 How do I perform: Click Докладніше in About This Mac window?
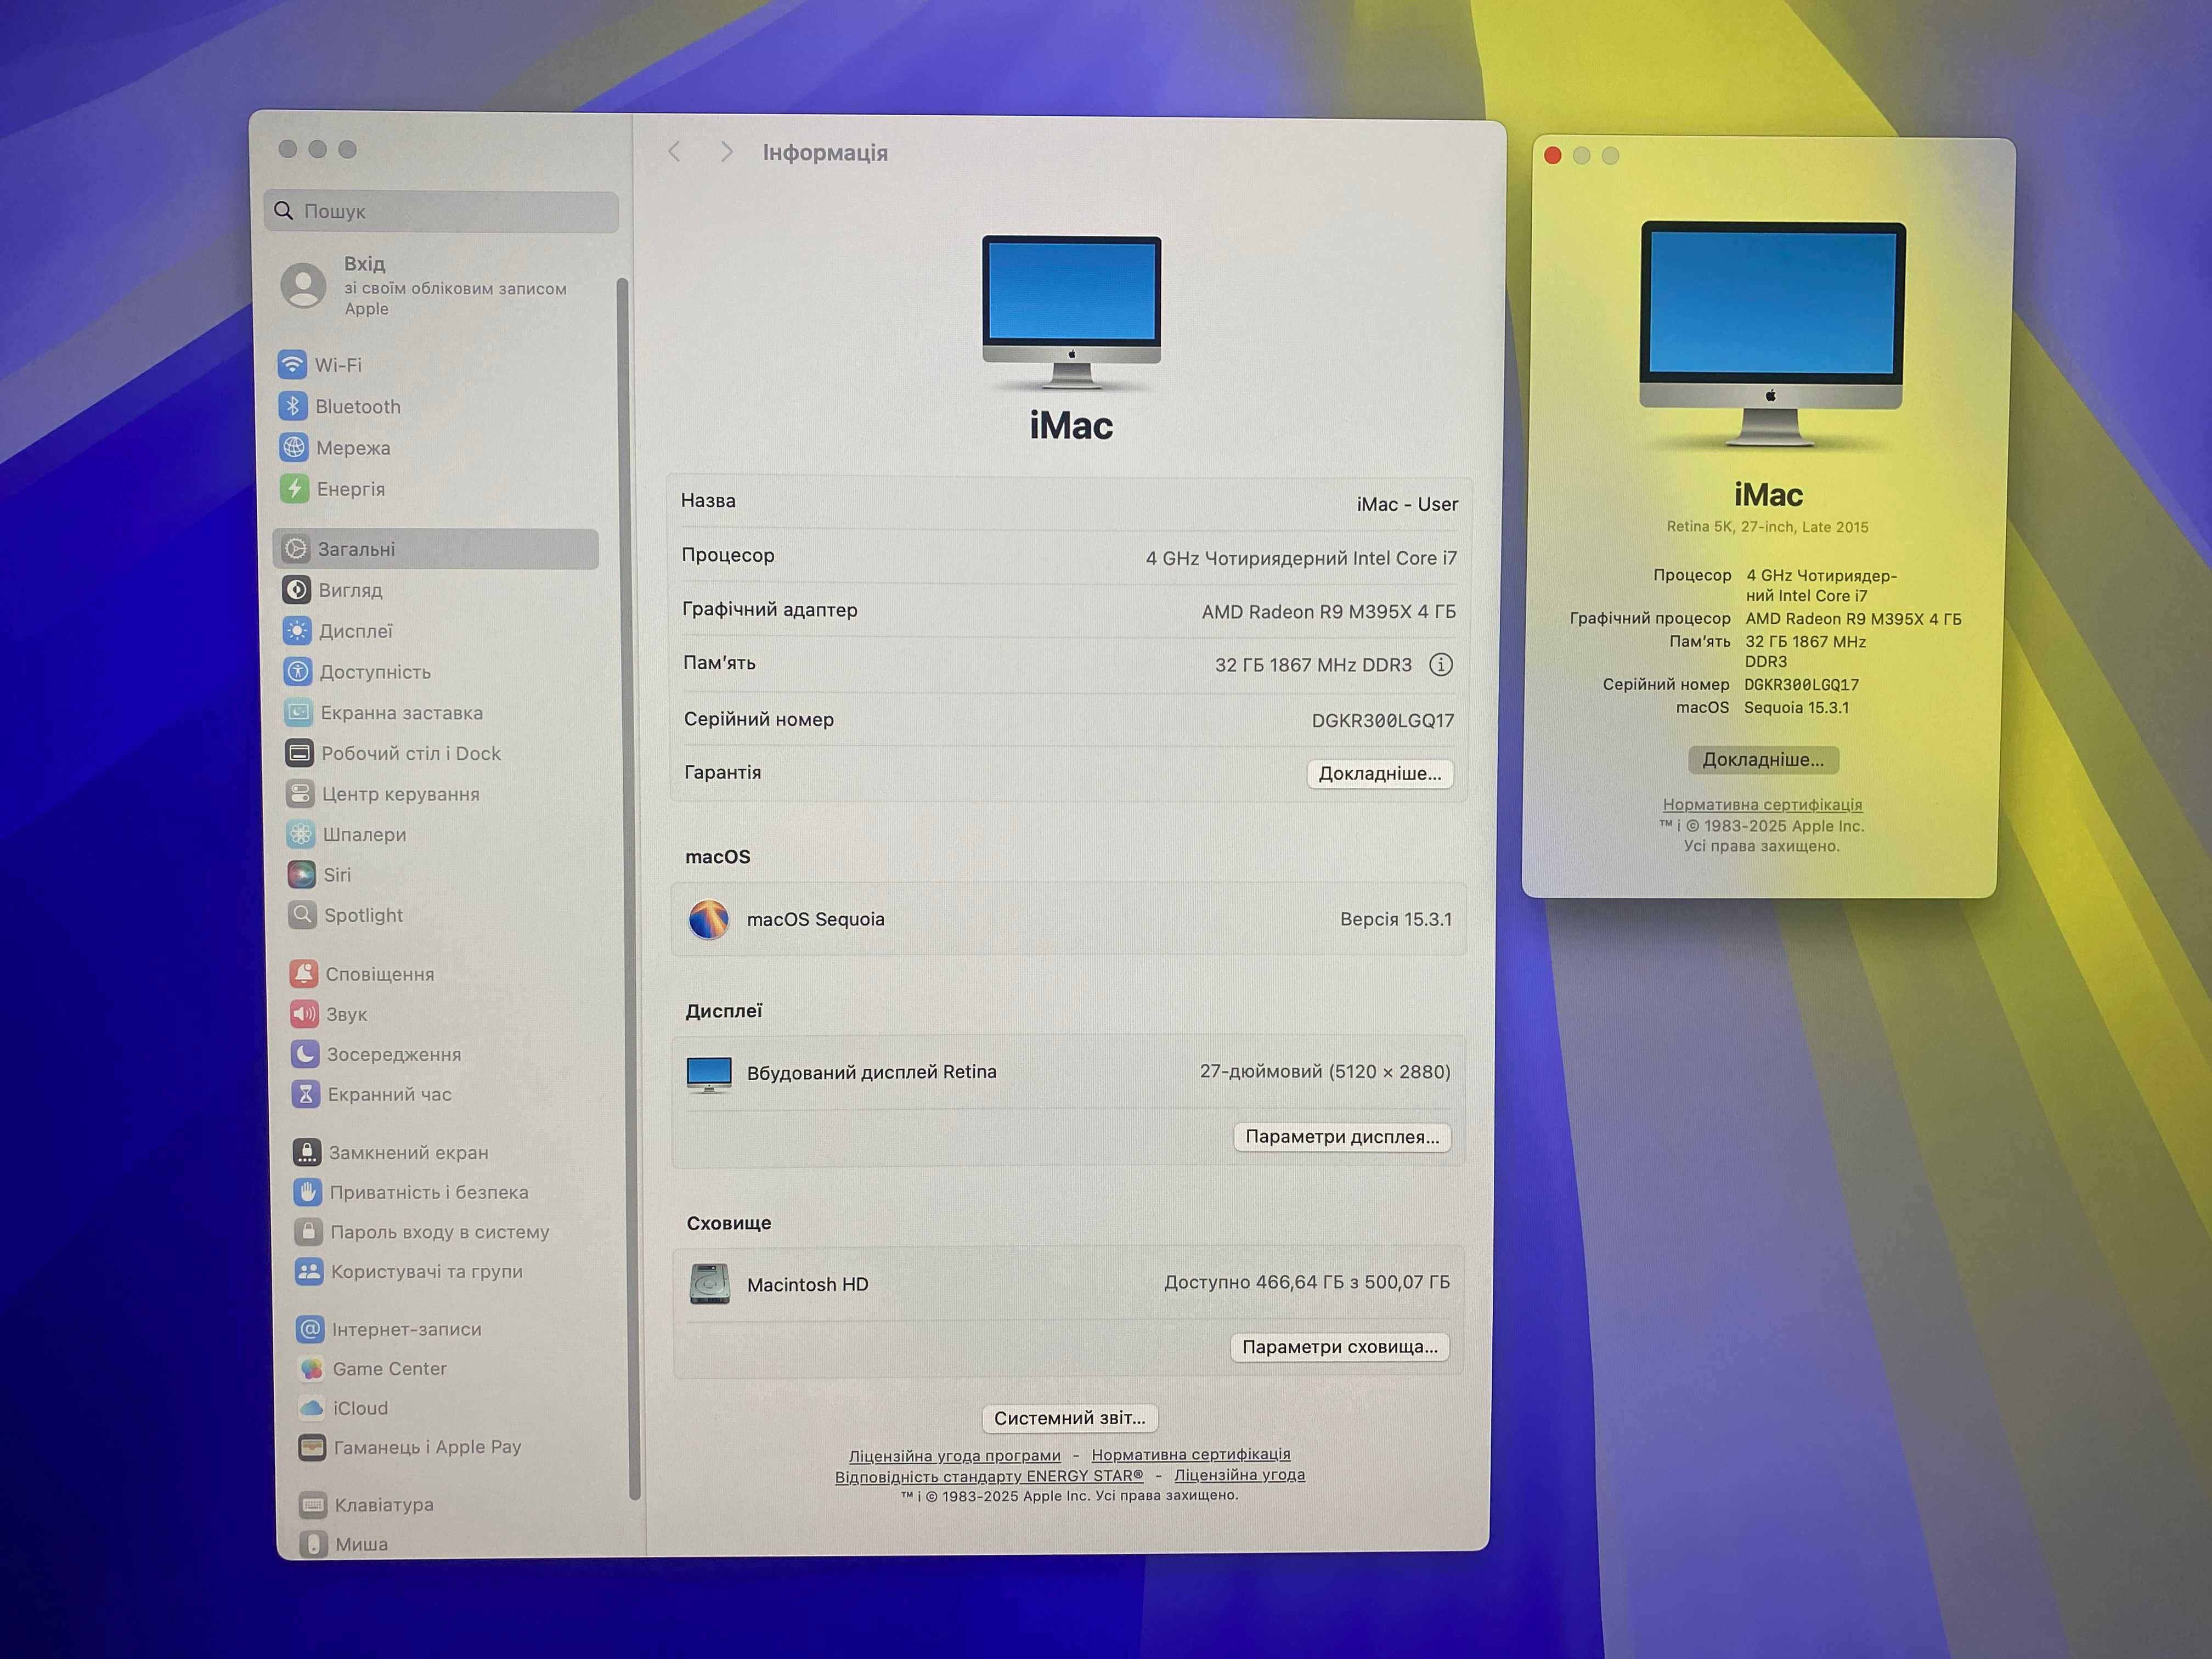coord(1763,759)
